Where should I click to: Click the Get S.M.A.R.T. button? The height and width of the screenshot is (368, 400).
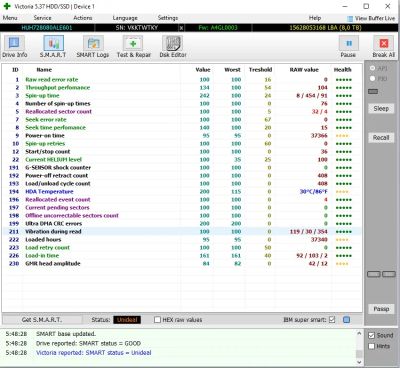[x=42, y=320]
